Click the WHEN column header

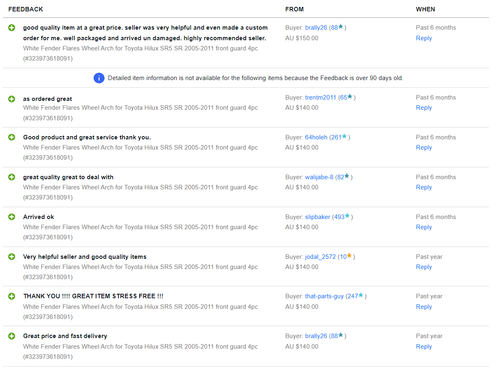pyautogui.click(x=425, y=9)
